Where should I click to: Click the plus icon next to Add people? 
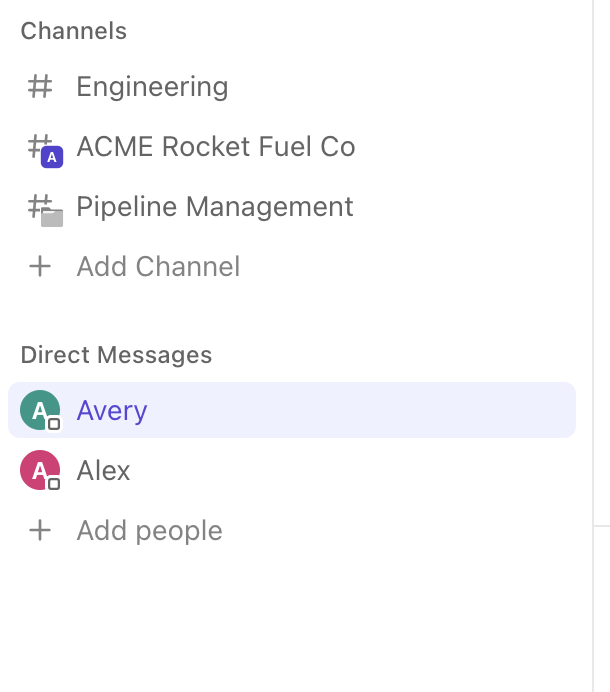click(x=40, y=530)
